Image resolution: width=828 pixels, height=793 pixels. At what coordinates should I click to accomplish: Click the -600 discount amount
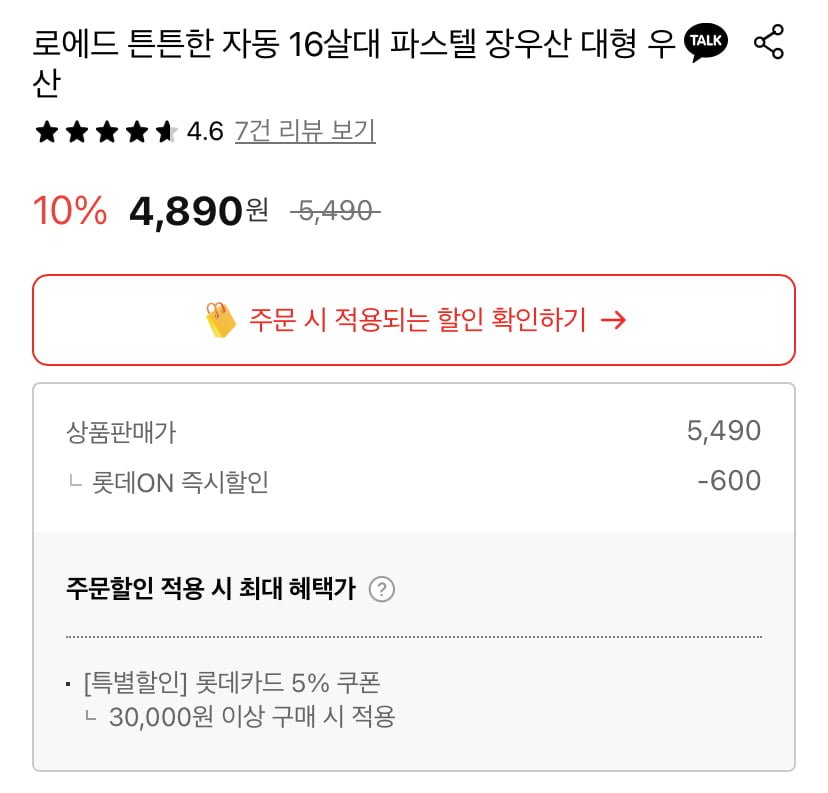click(729, 481)
